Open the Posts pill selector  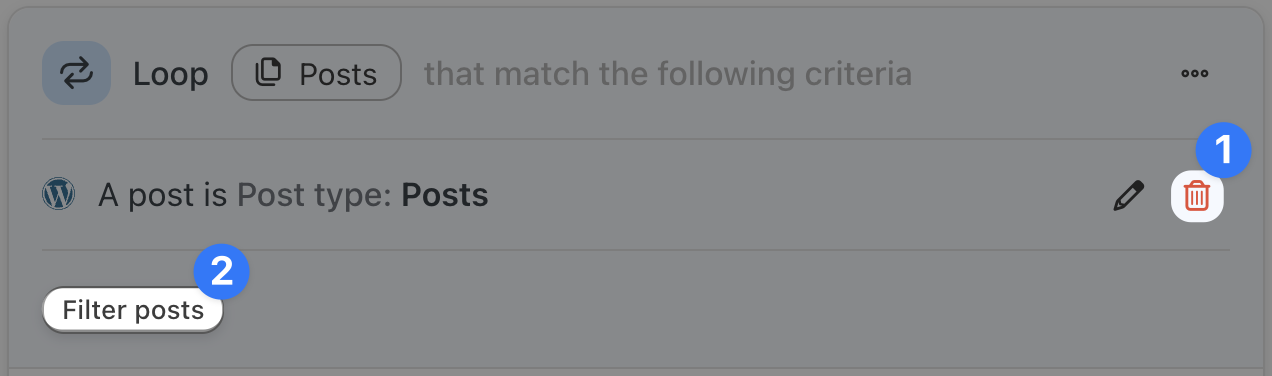point(317,74)
